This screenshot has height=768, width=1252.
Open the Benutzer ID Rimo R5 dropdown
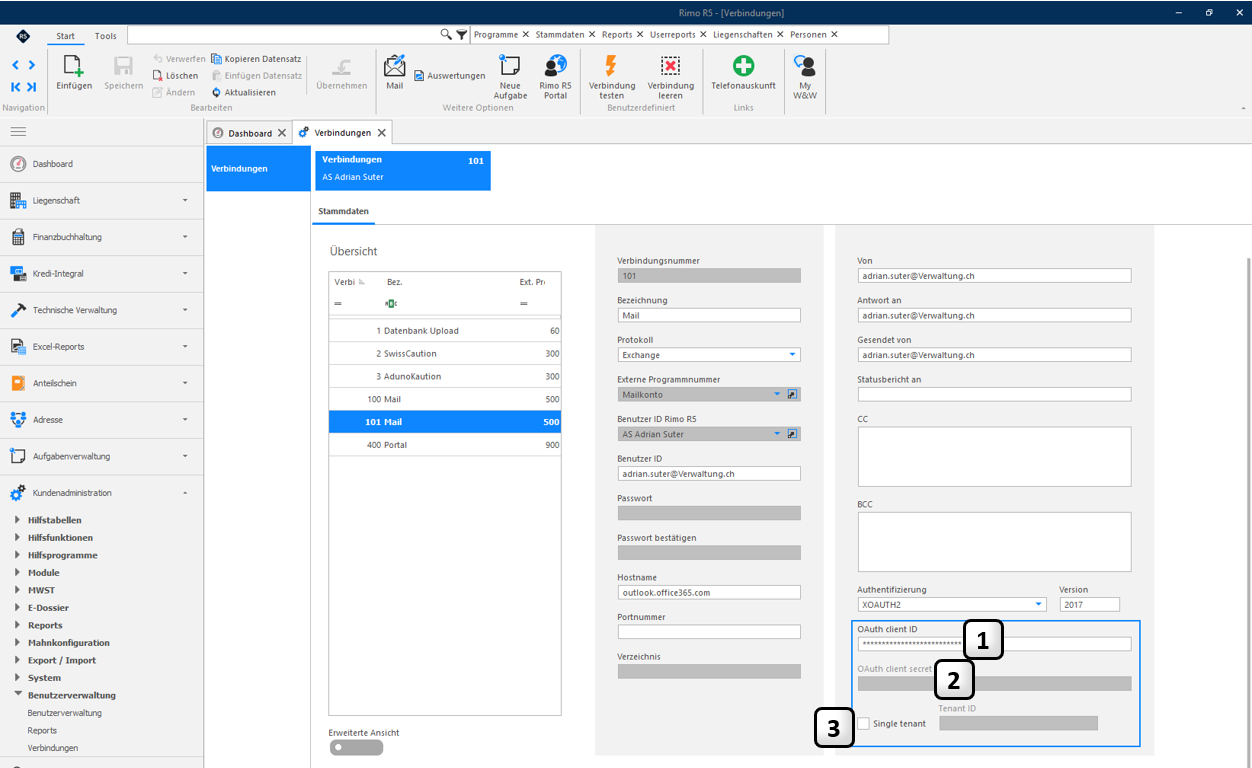(777, 434)
